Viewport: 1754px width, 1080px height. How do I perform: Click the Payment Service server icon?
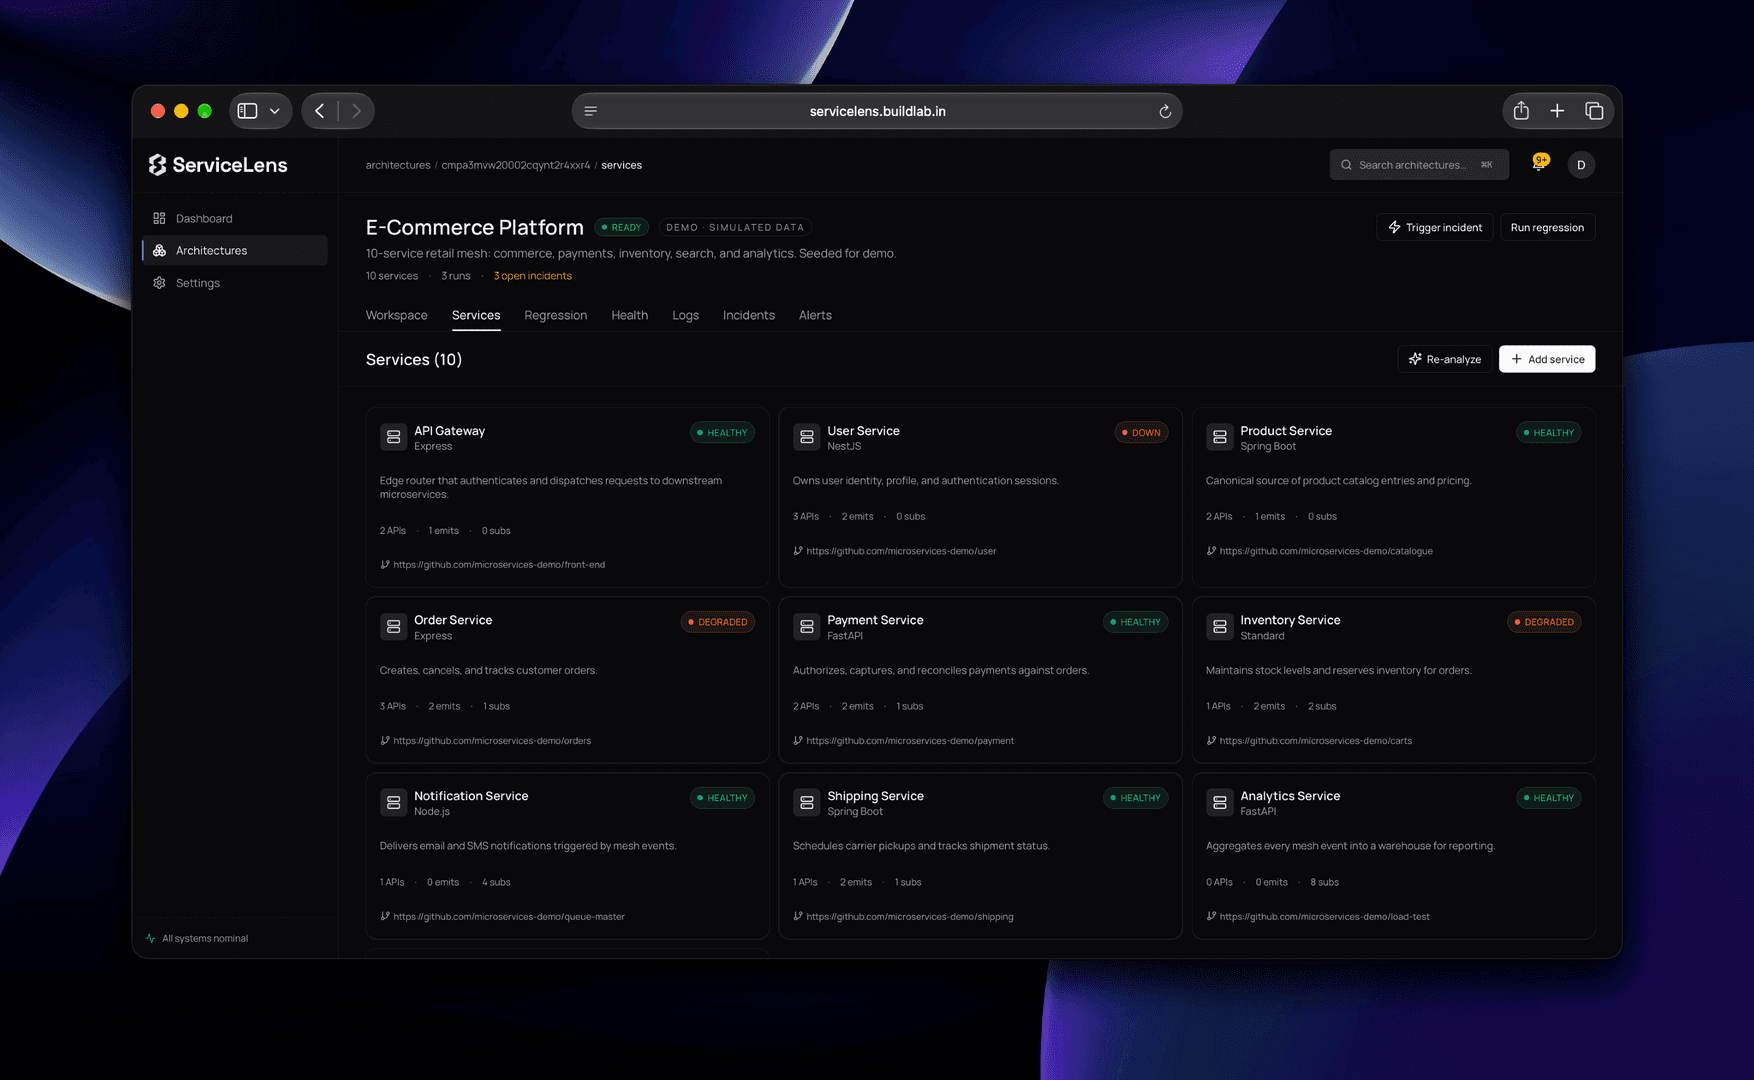pyautogui.click(x=806, y=627)
